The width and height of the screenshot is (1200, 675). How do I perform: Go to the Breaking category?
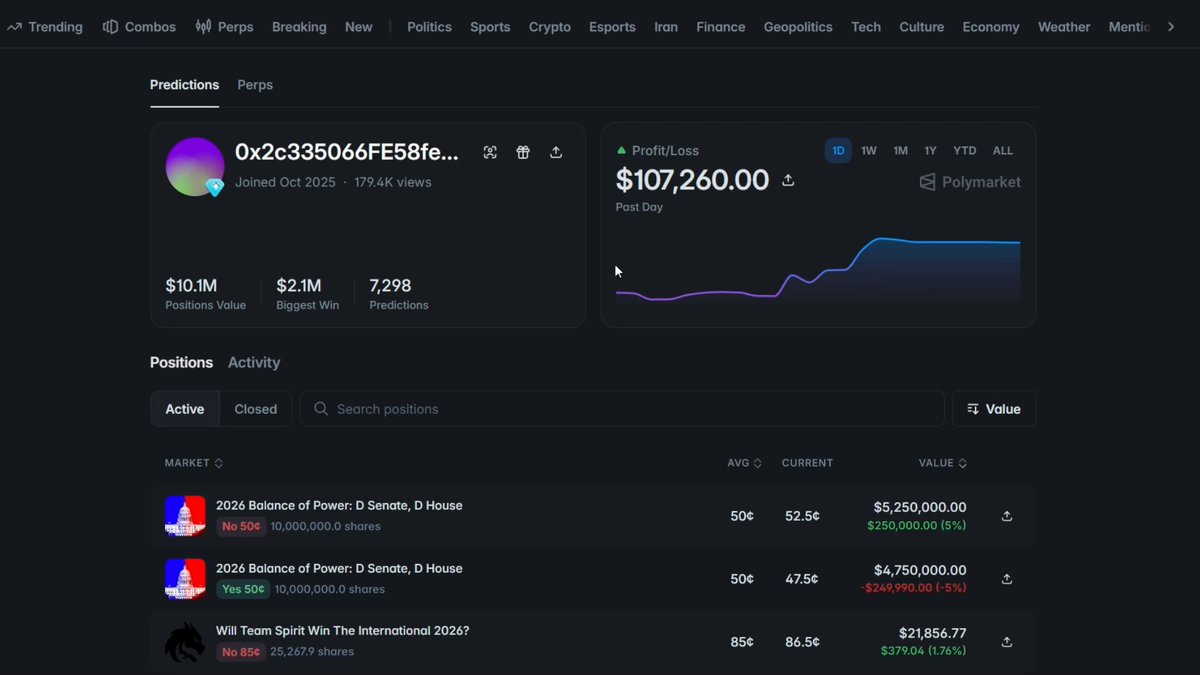click(x=299, y=27)
